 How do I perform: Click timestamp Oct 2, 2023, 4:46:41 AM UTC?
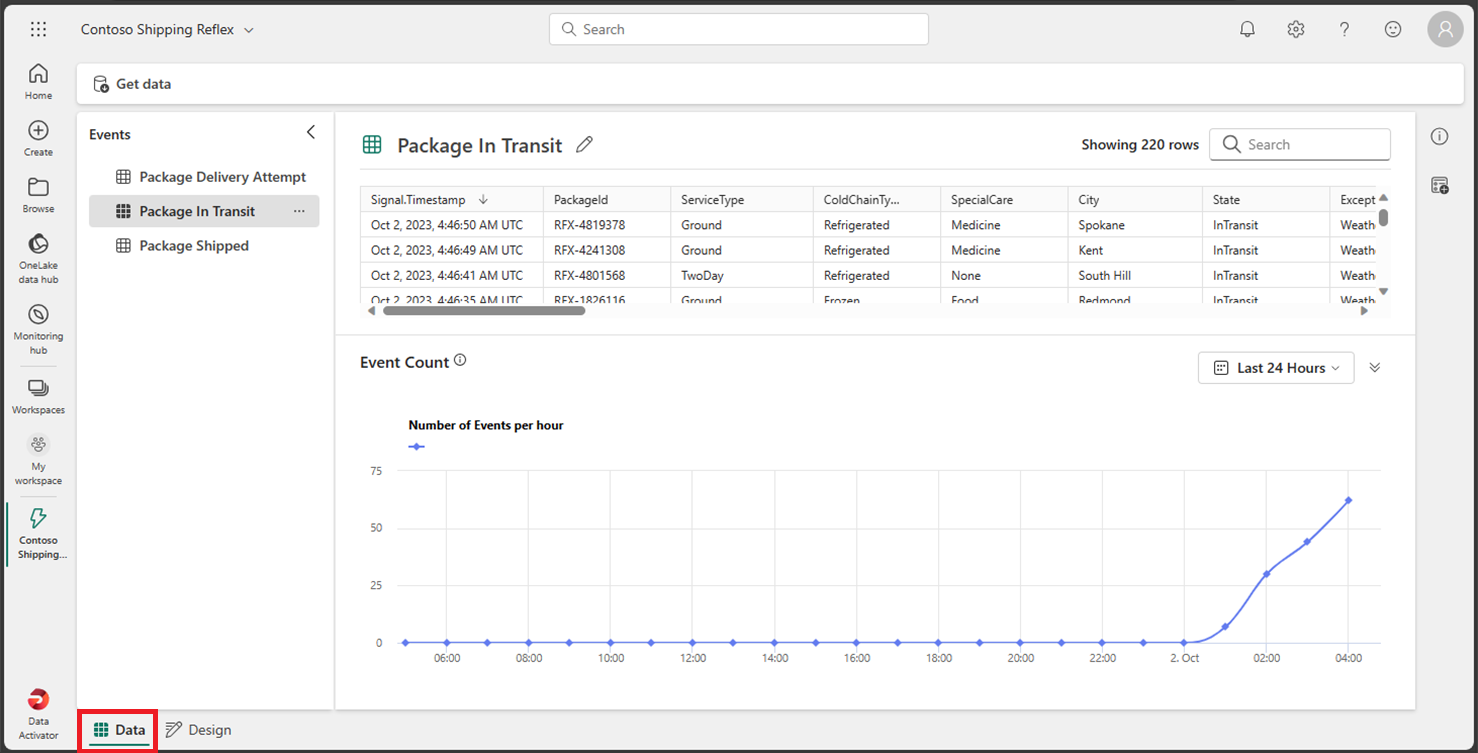point(451,275)
